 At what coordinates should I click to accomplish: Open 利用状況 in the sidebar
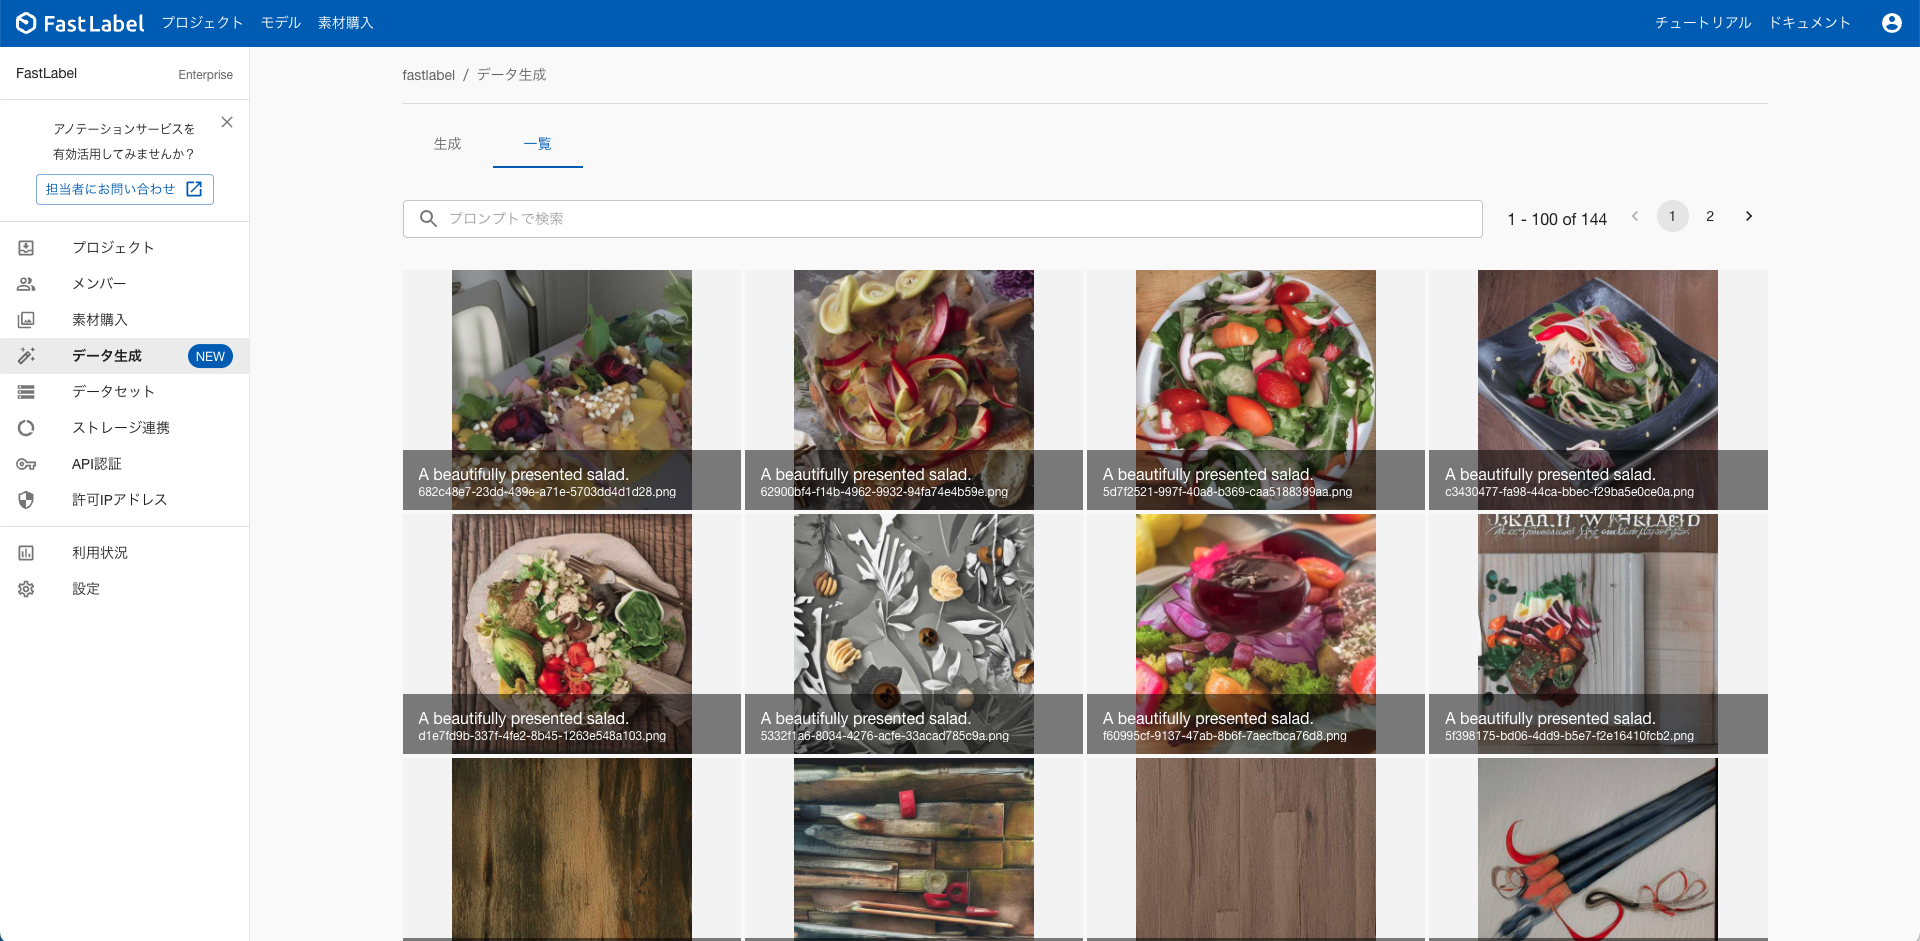point(125,553)
